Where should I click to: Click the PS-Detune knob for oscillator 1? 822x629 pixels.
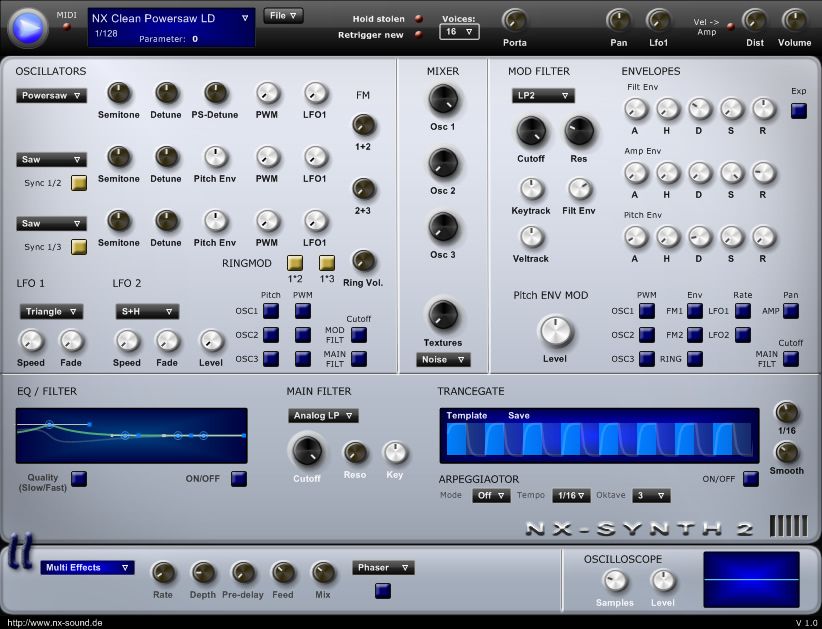(x=215, y=93)
